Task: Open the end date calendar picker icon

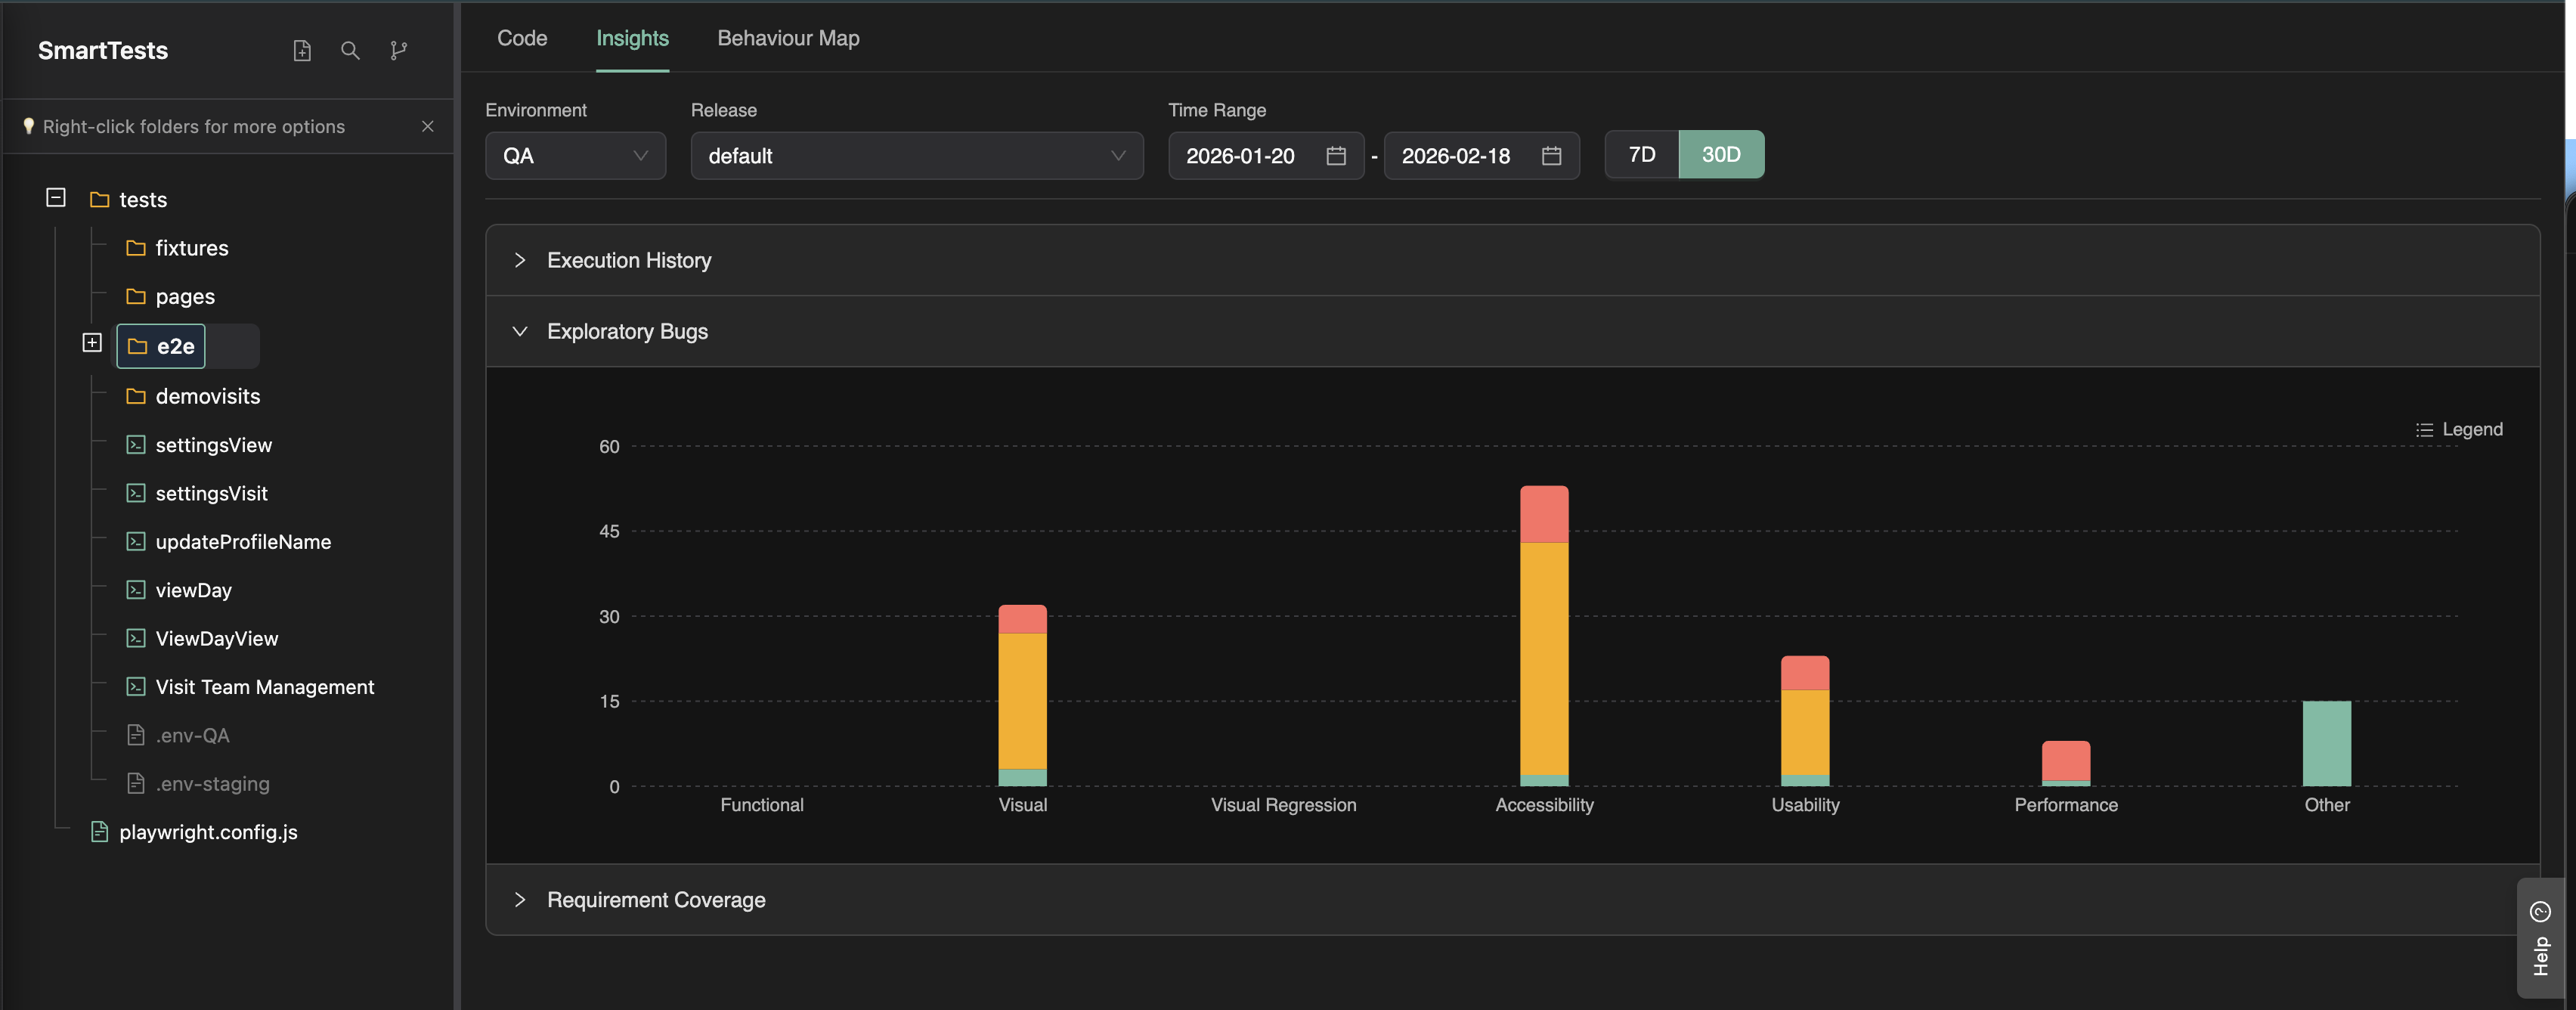Action: click(x=1550, y=156)
